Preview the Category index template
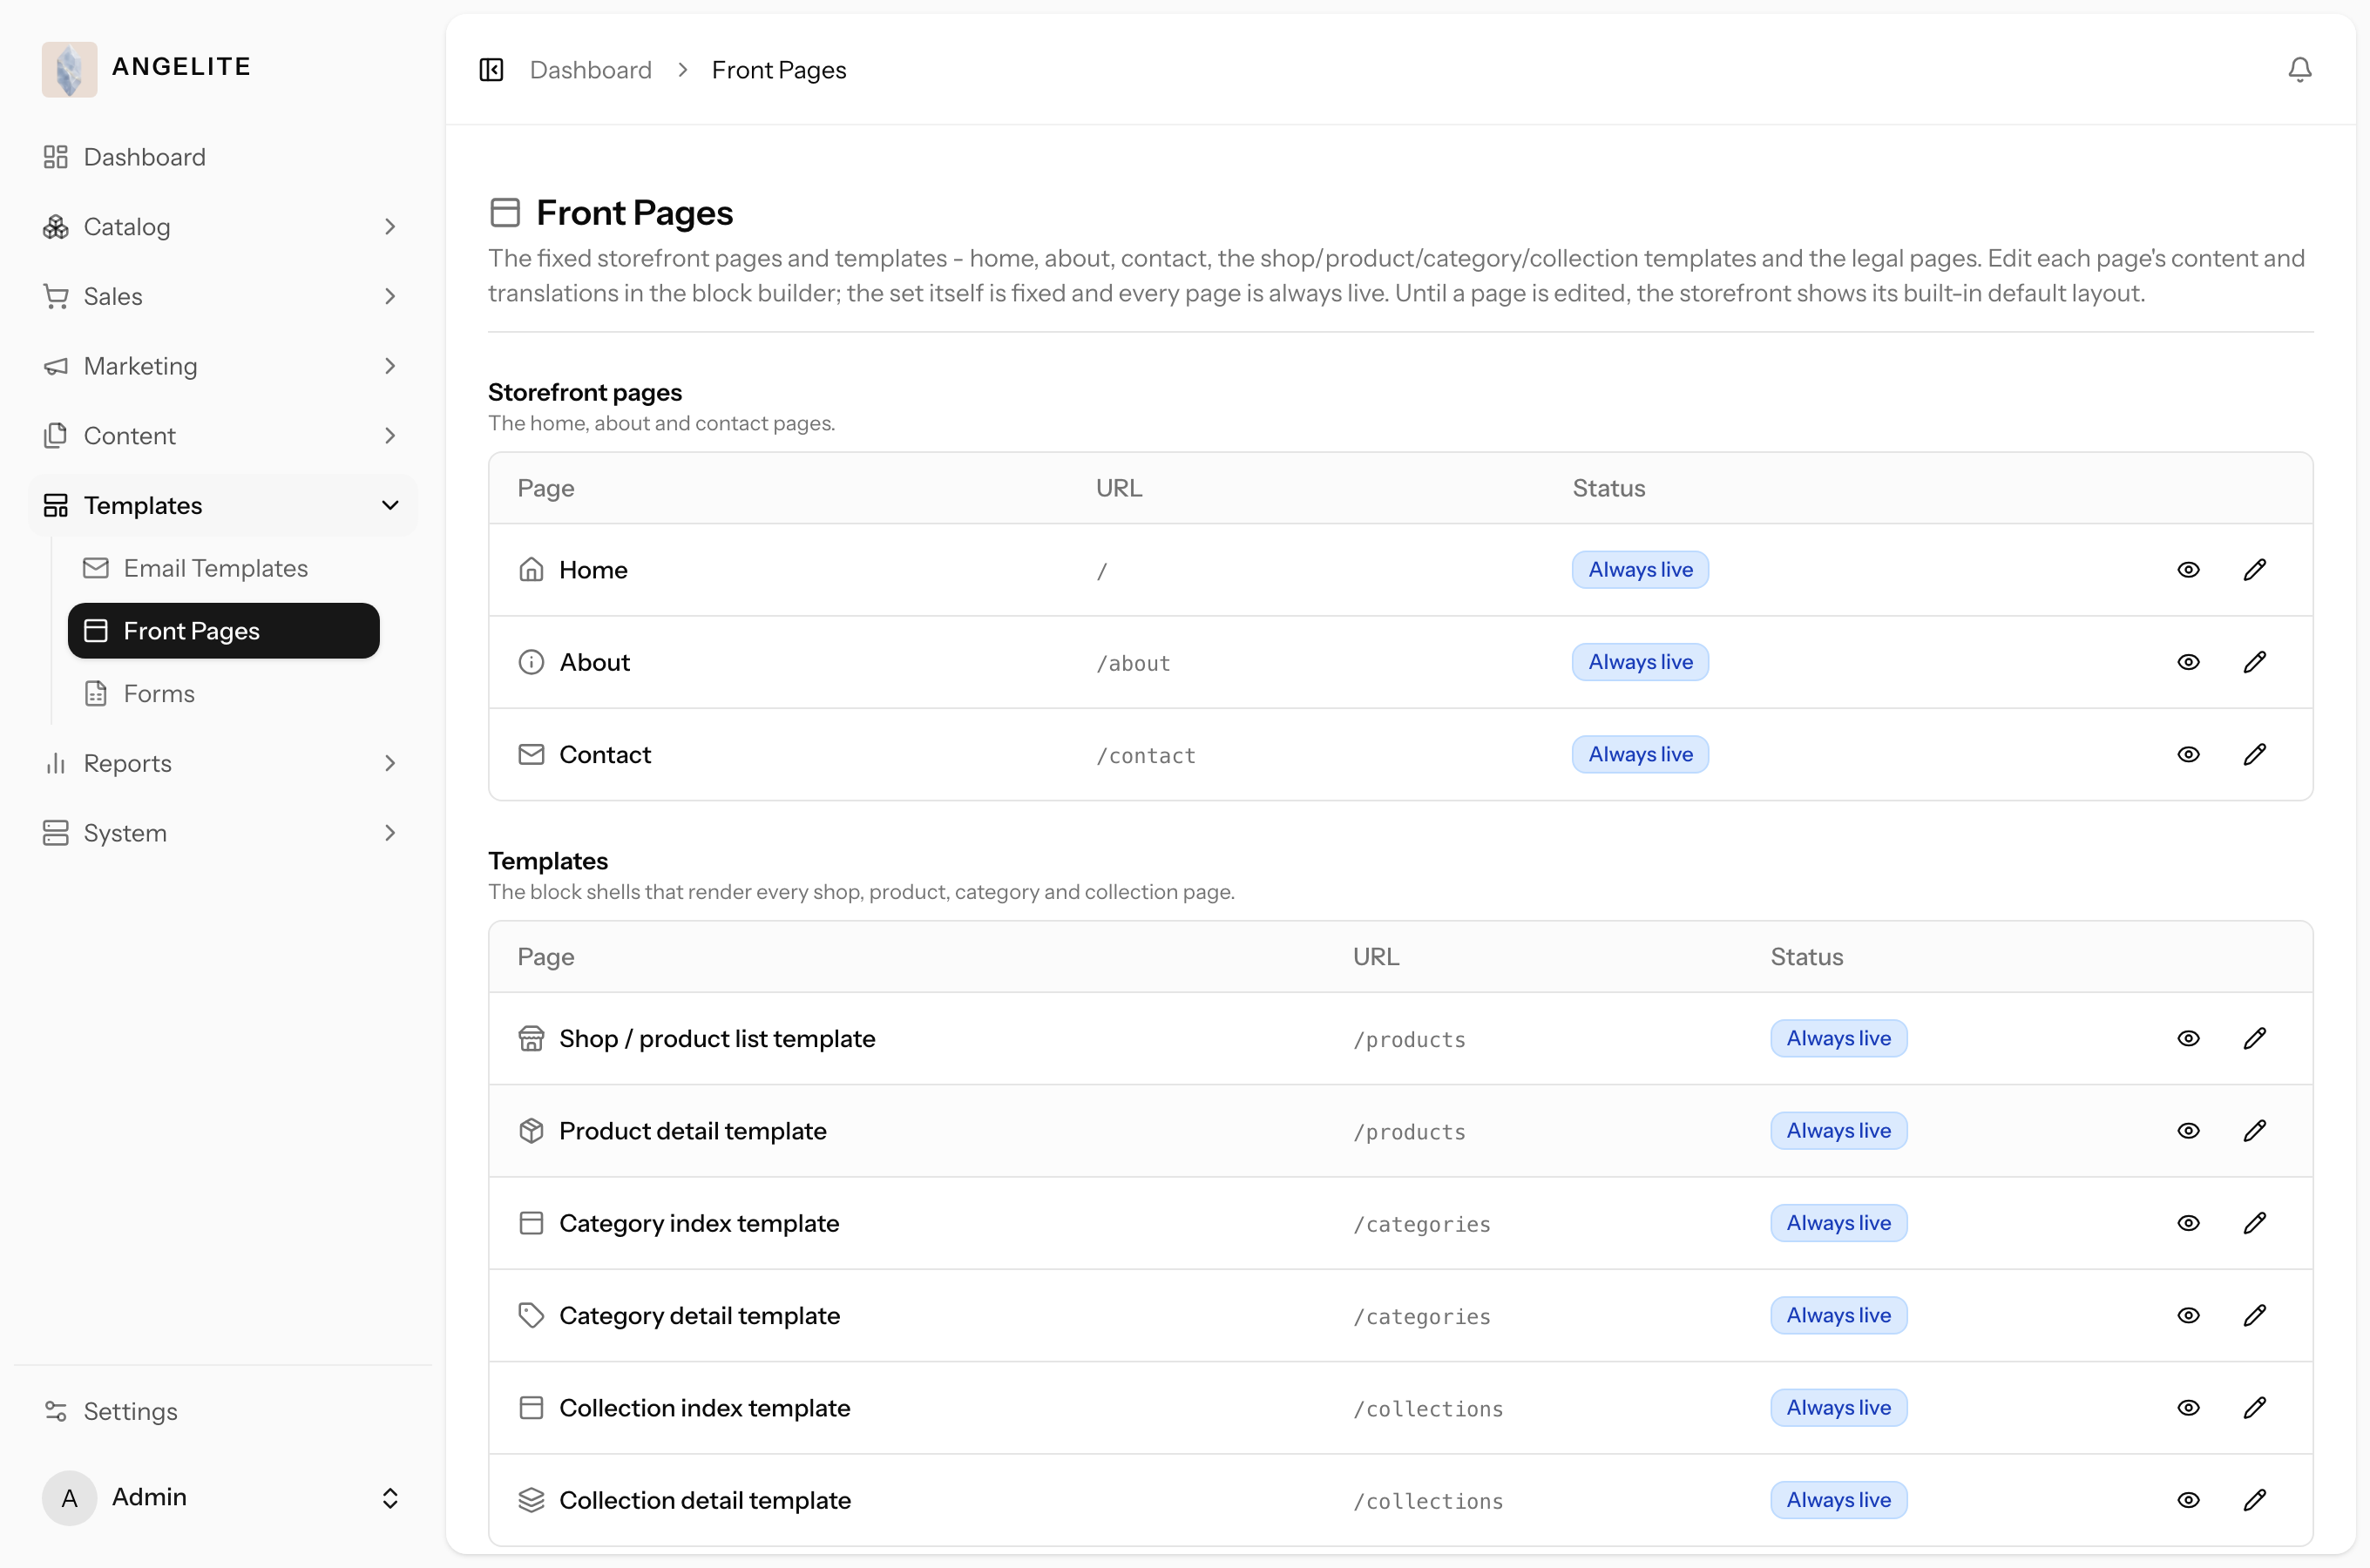 pos(2188,1223)
